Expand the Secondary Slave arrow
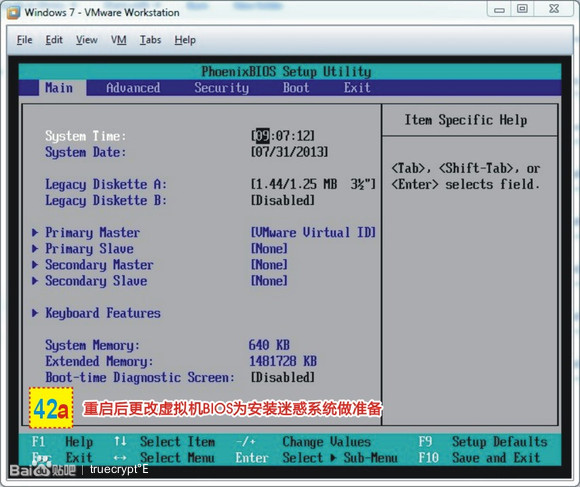 click(35, 281)
